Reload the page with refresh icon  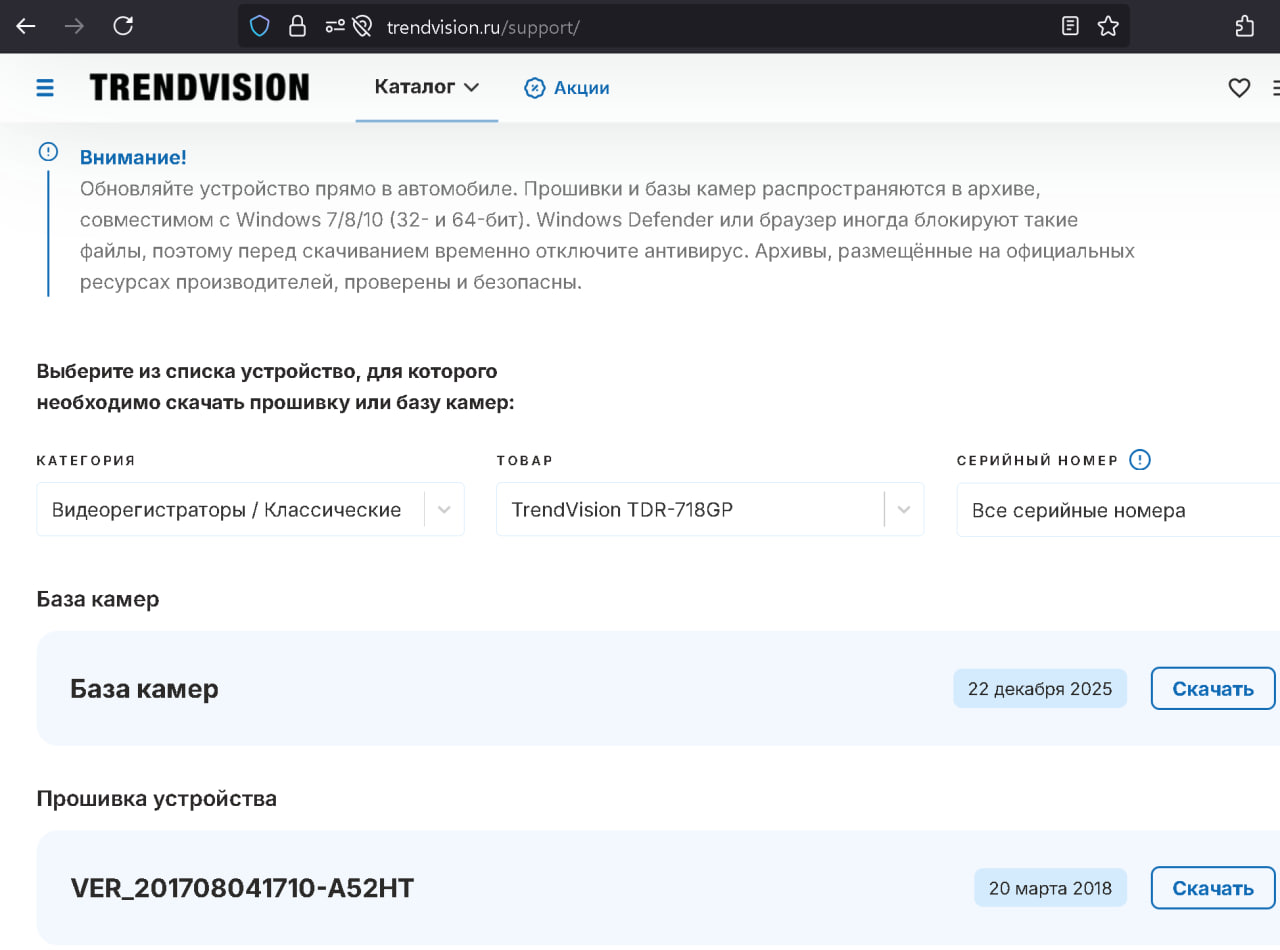[x=123, y=27]
